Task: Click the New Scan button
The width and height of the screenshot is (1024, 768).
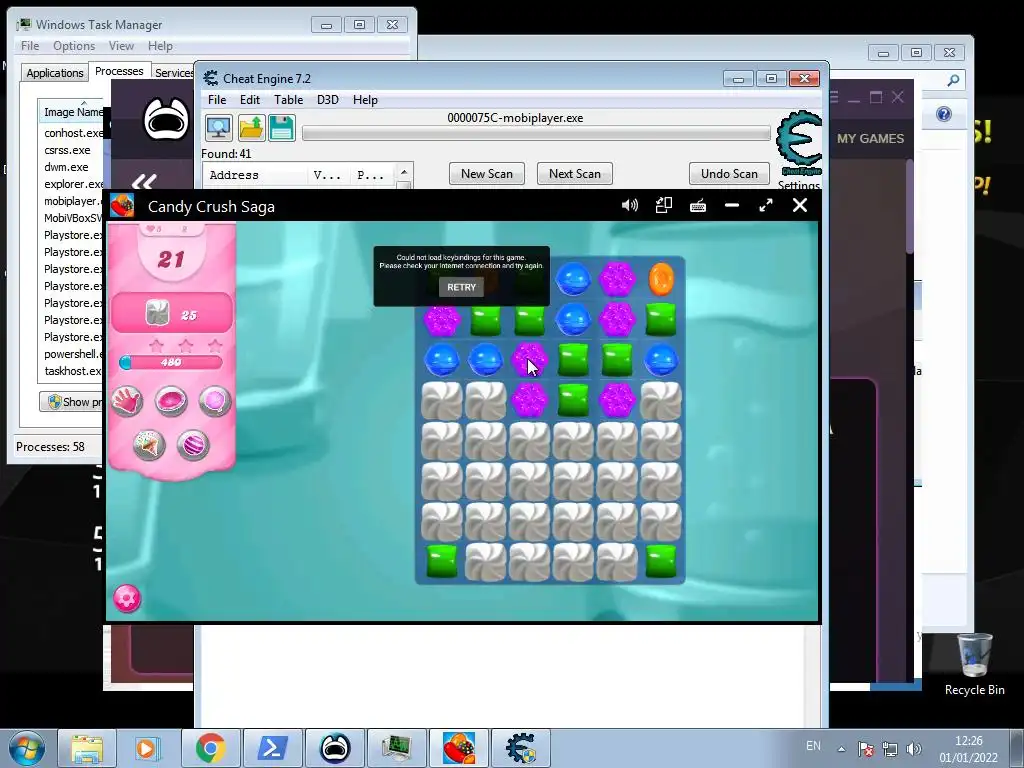Action: pos(487,174)
